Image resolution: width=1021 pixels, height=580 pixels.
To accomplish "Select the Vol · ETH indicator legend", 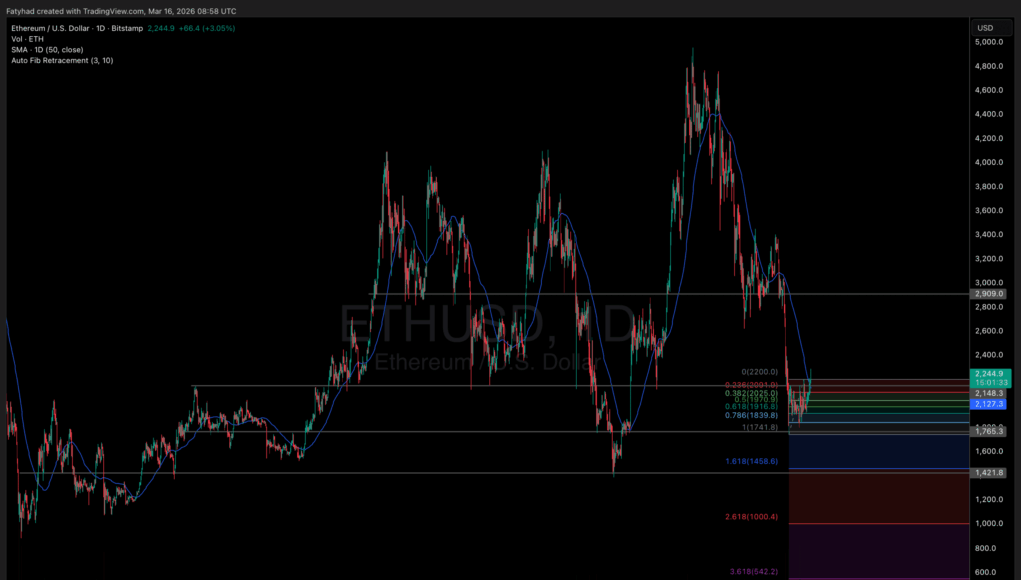I will [26, 39].
